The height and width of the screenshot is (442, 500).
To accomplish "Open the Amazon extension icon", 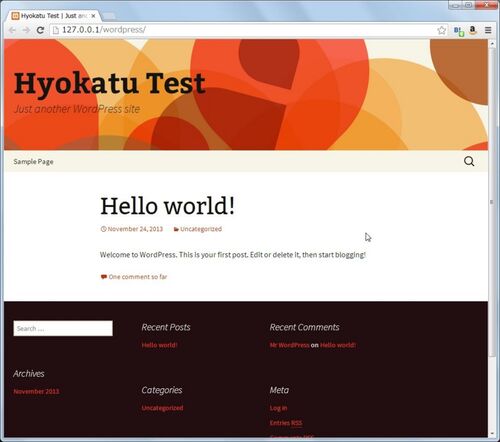I will point(473,31).
